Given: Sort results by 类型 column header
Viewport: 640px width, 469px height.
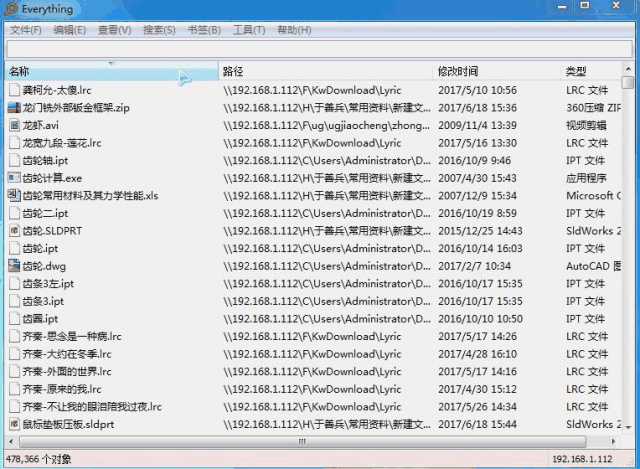Looking at the screenshot, I should pos(591,71).
